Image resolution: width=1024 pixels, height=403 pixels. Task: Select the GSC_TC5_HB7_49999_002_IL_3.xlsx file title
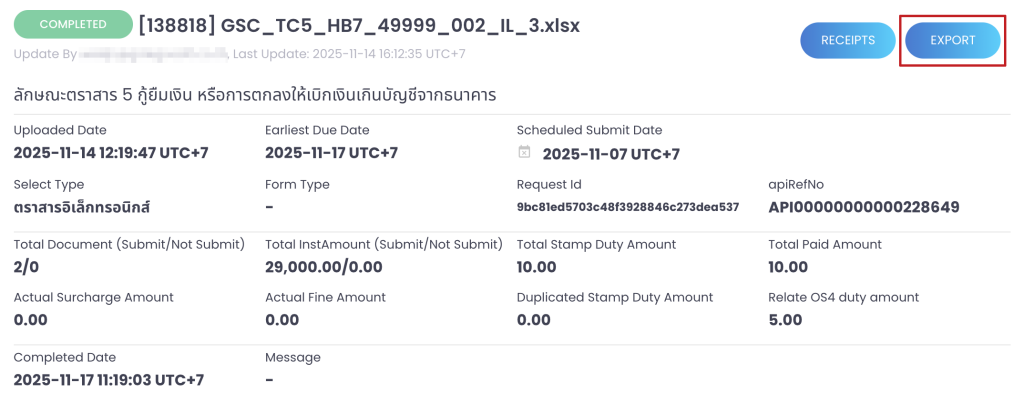pos(358,25)
